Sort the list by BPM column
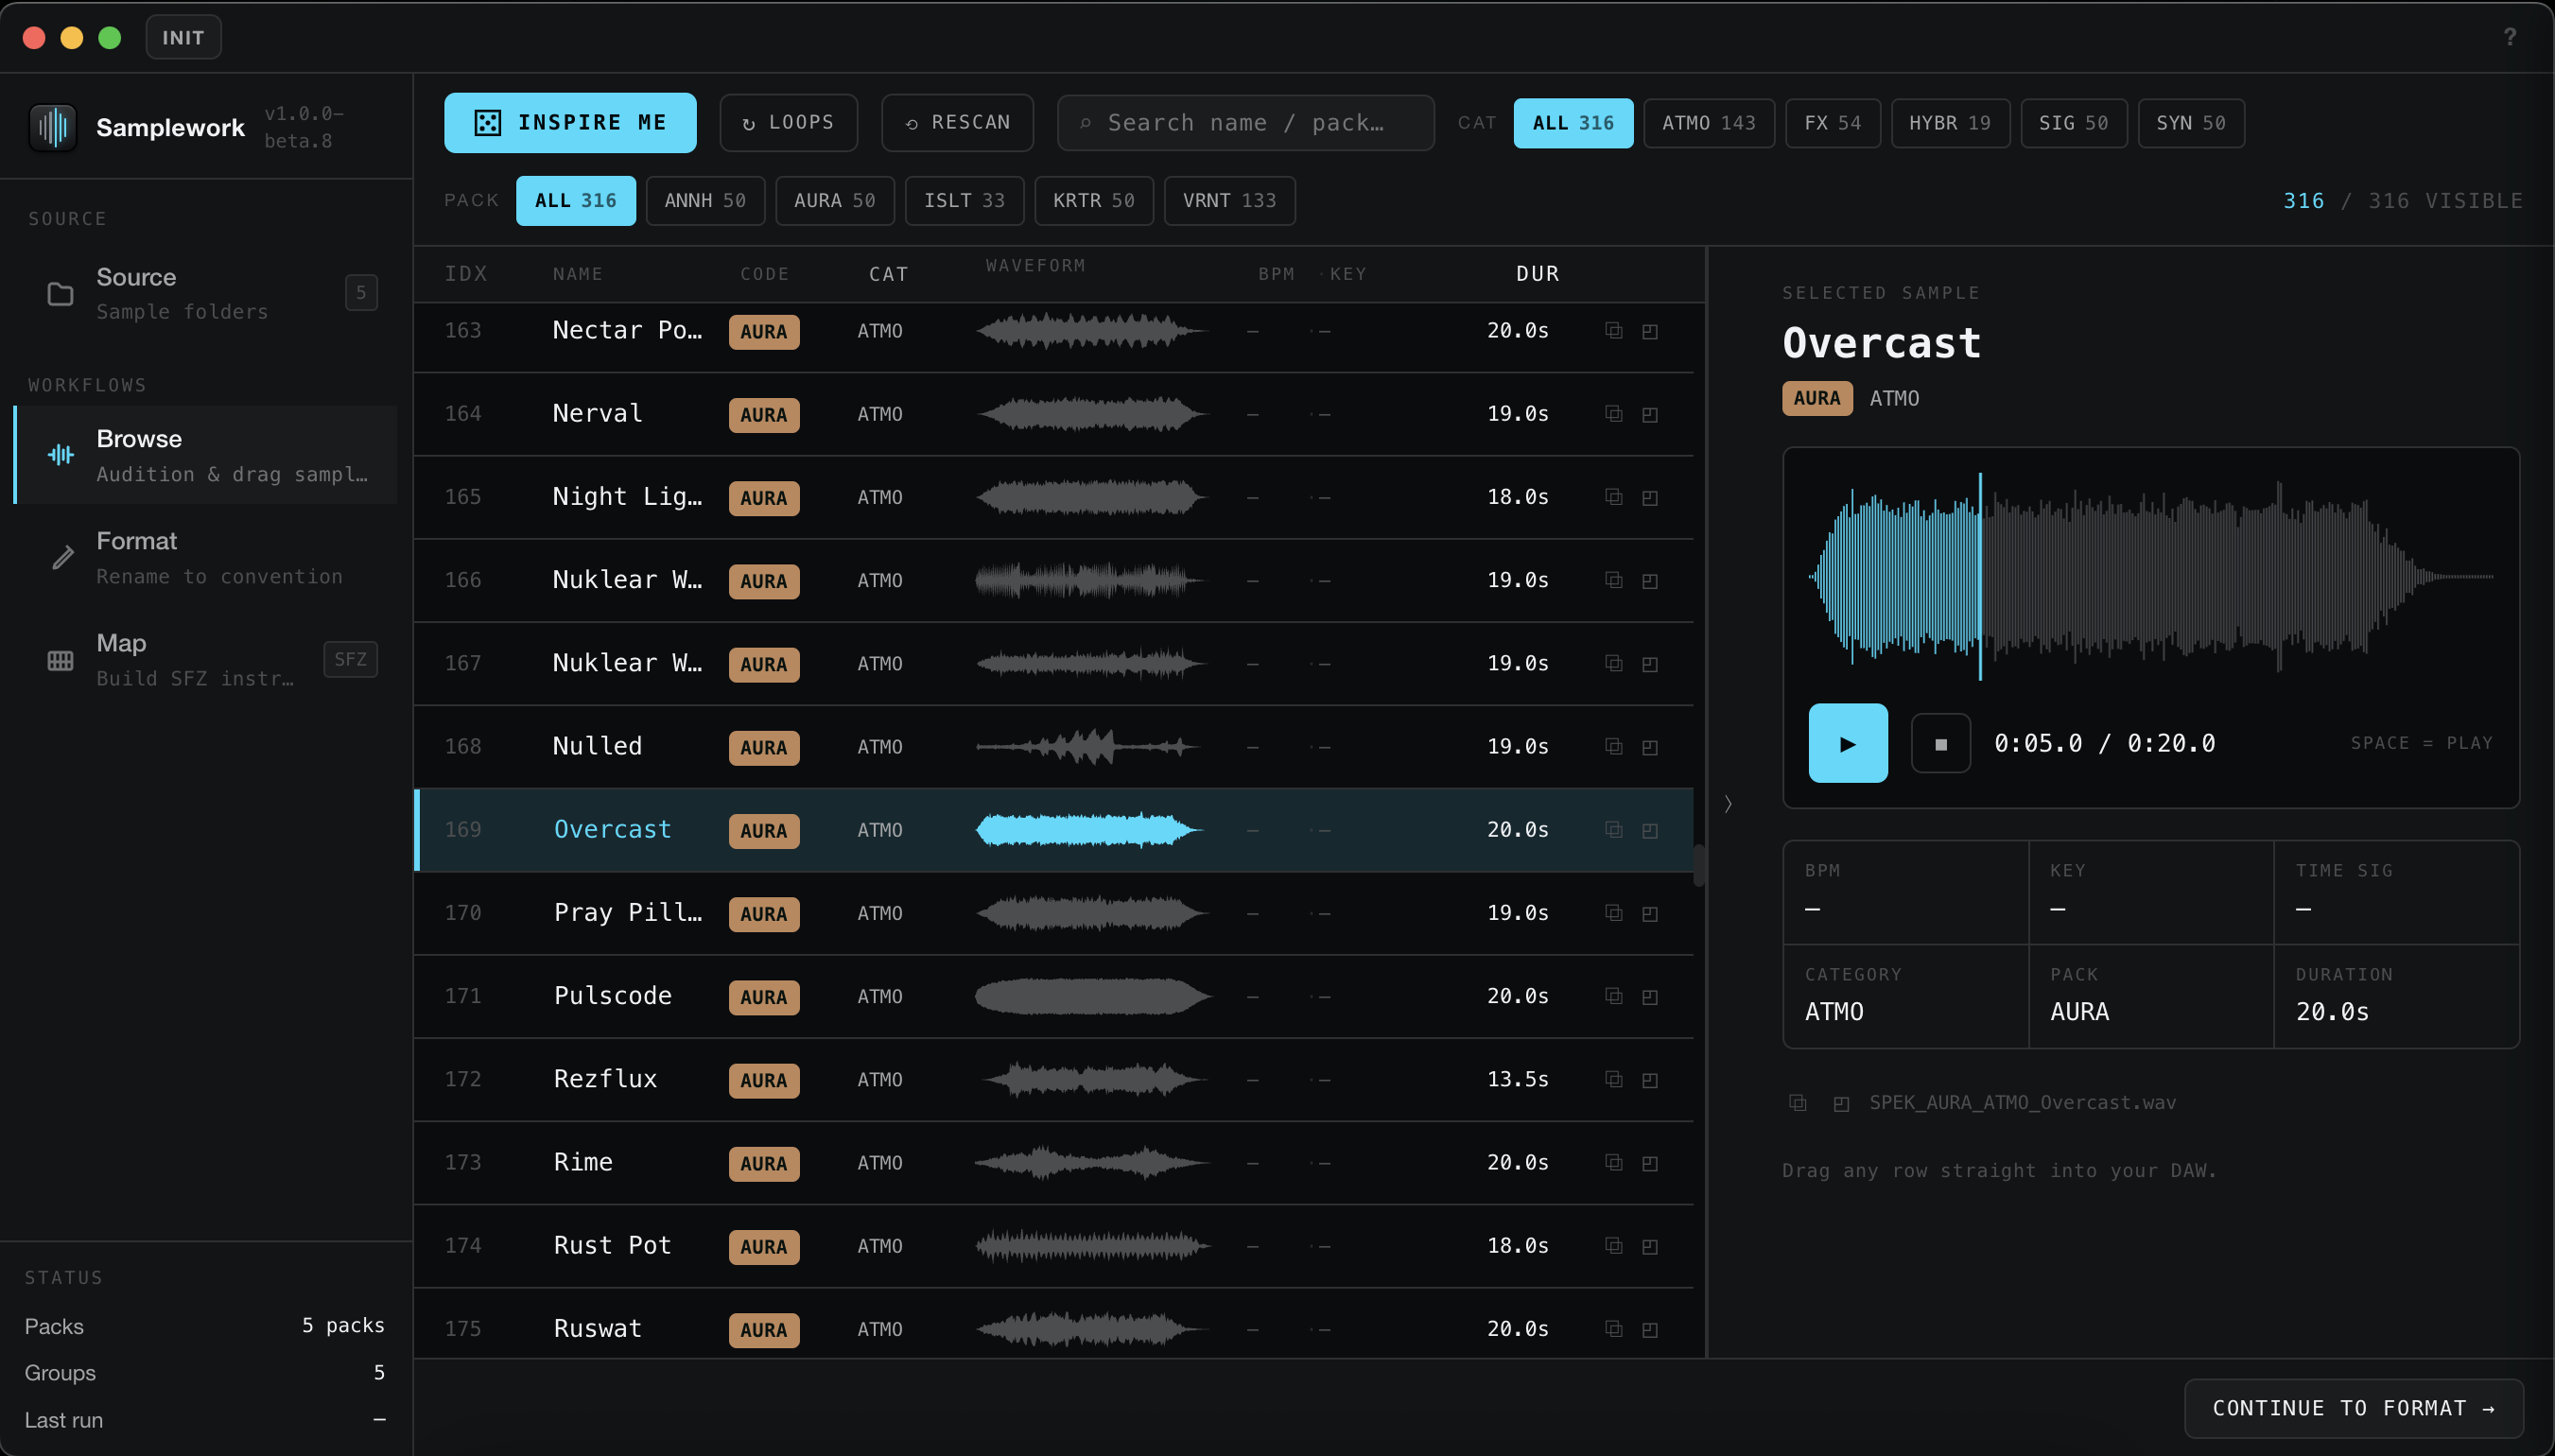 [x=1276, y=274]
